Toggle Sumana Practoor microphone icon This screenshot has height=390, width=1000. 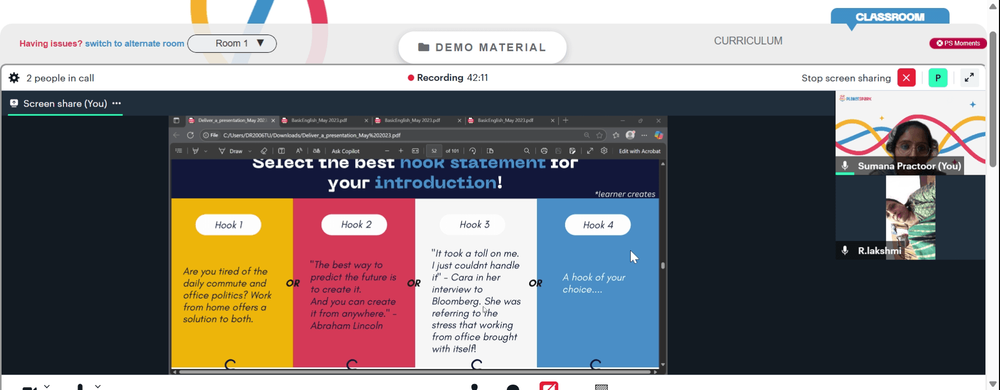click(x=845, y=166)
